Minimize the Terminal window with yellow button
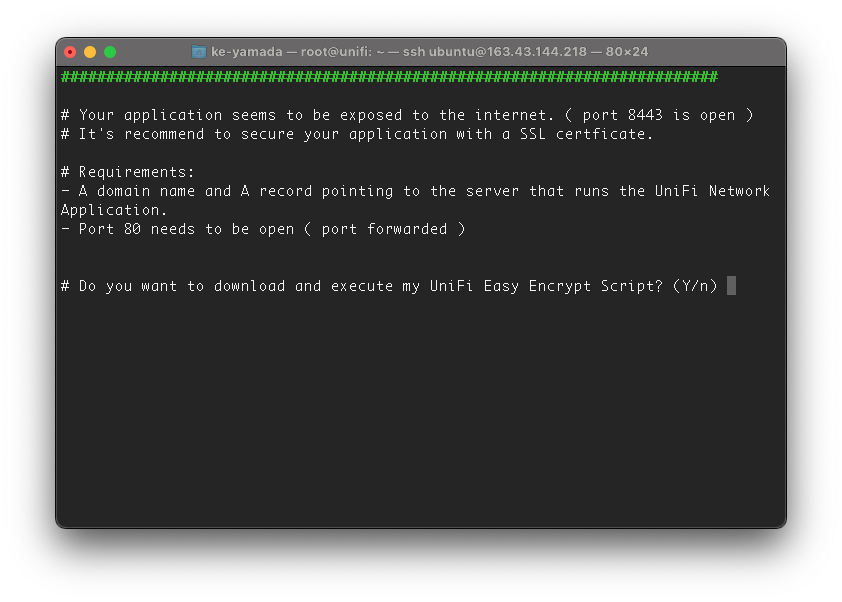The height and width of the screenshot is (602, 842). (90, 52)
